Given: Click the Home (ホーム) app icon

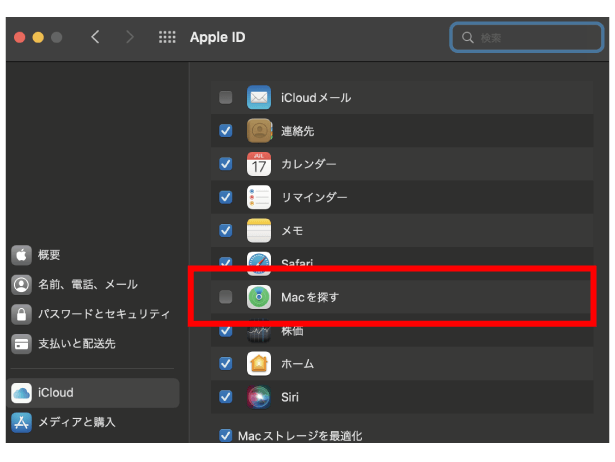Looking at the screenshot, I should pos(259,363).
